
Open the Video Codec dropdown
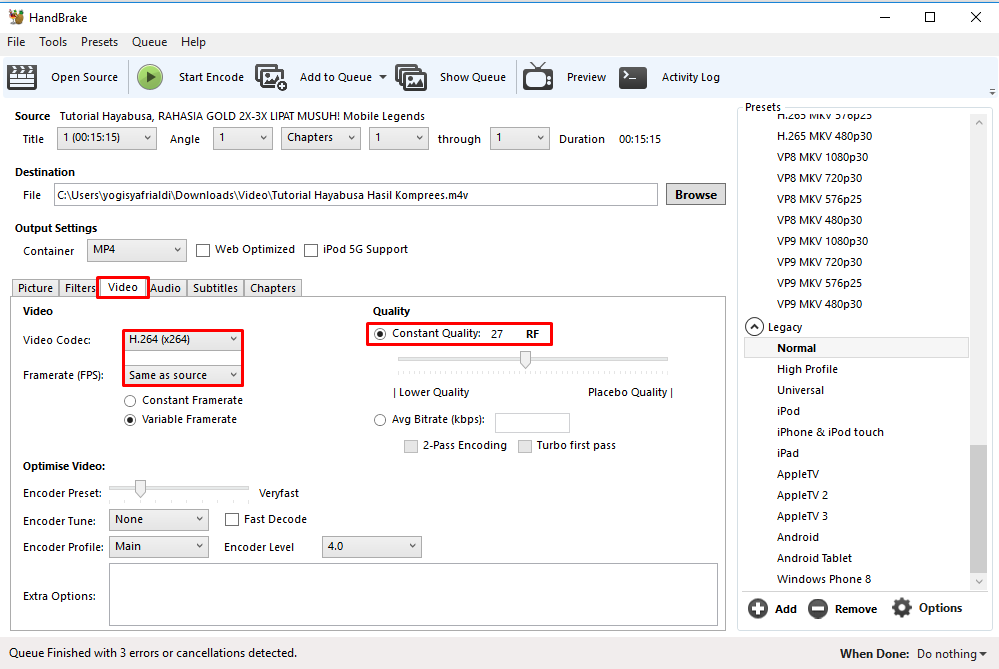(x=182, y=340)
